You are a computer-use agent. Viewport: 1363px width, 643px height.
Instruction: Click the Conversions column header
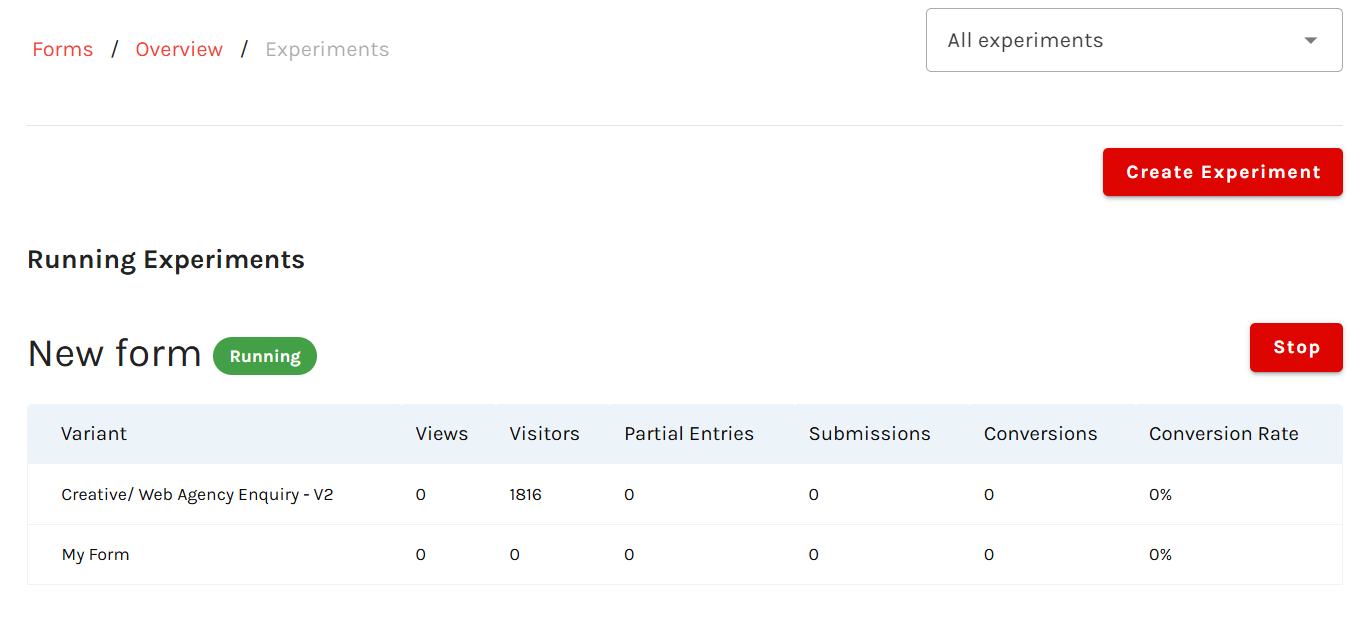pyautogui.click(x=1040, y=434)
